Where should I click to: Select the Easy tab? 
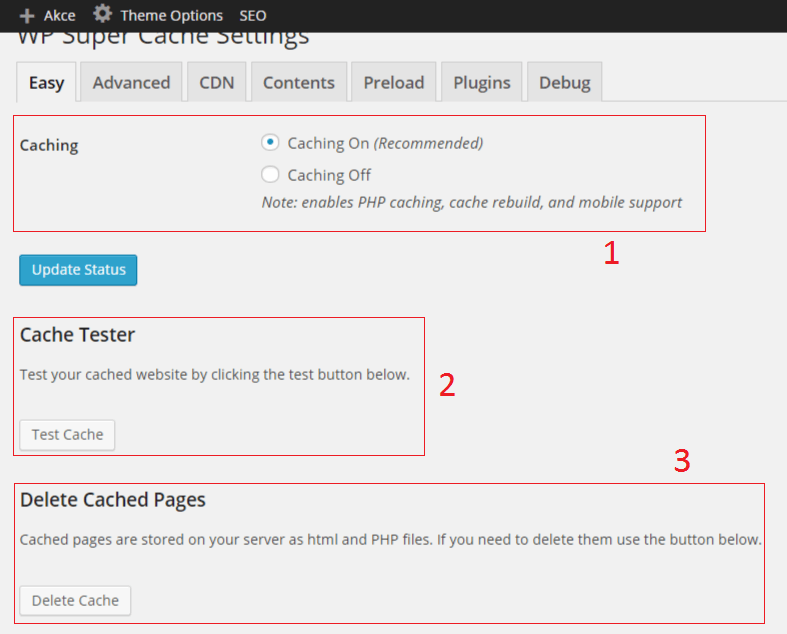click(x=46, y=82)
